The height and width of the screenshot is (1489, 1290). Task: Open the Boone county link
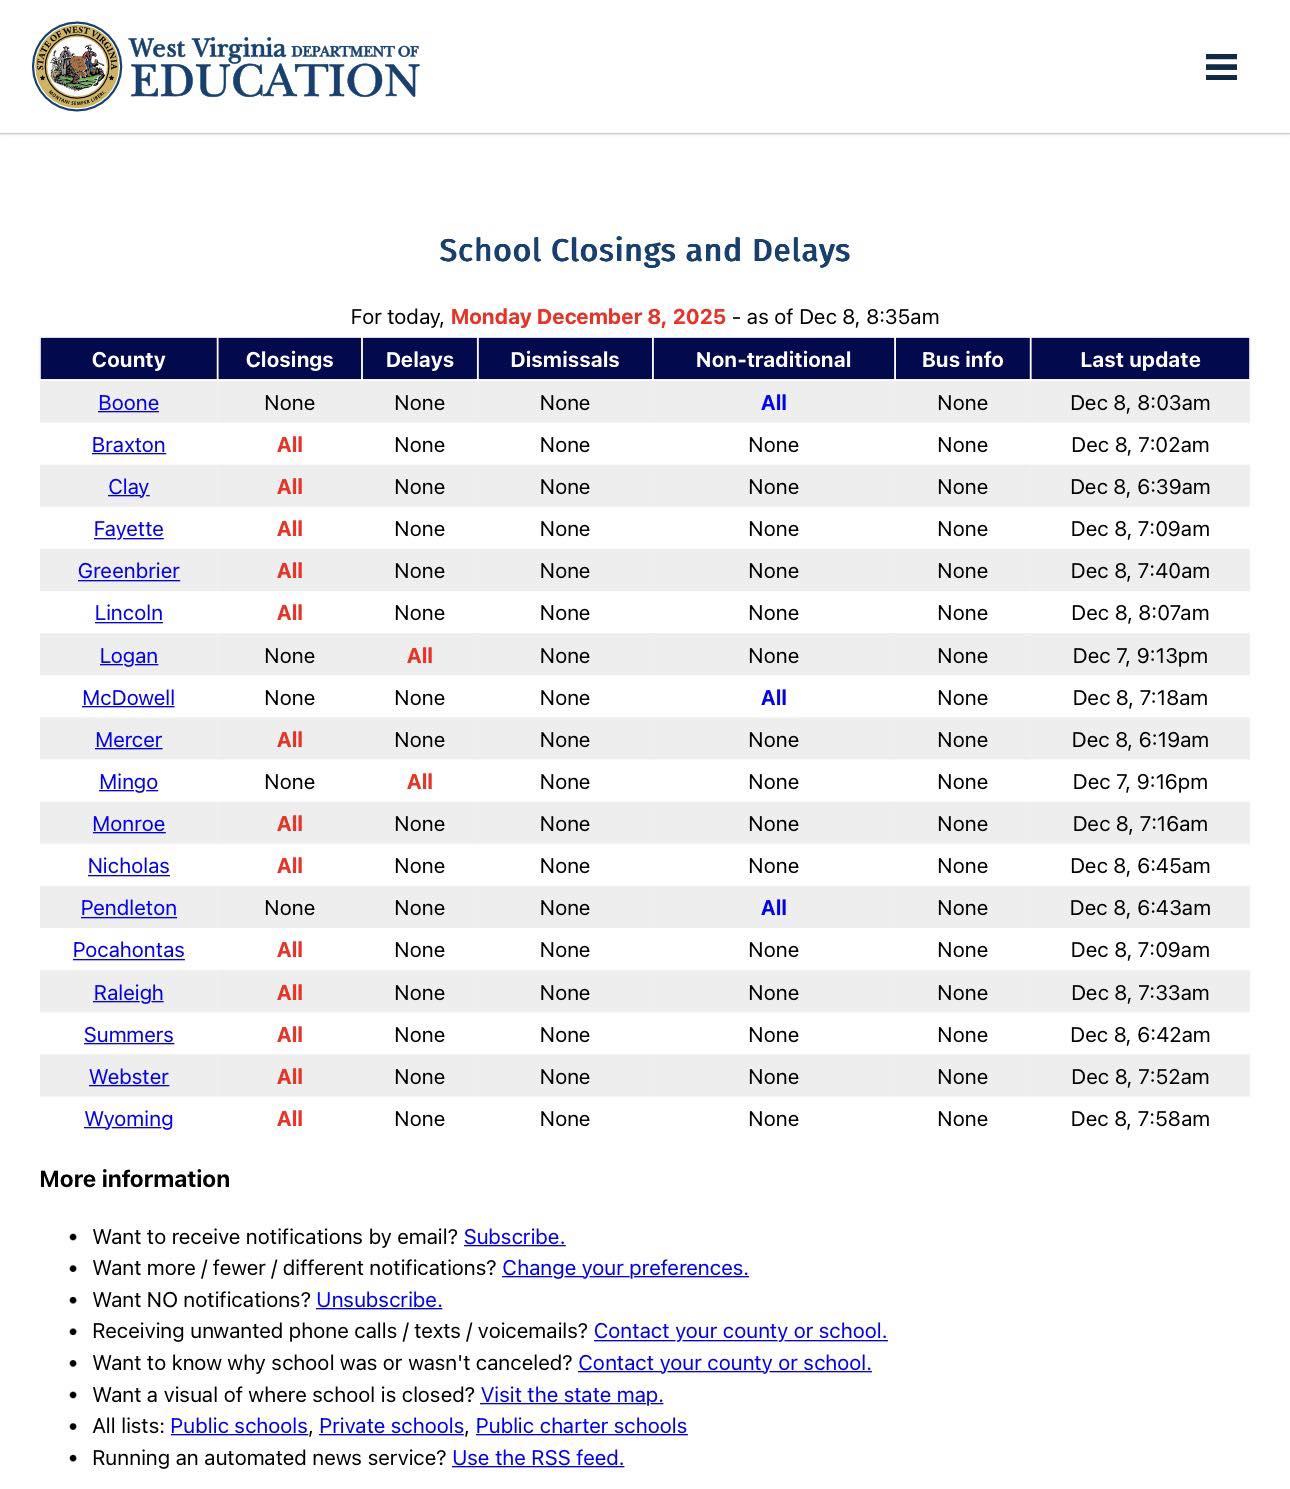tap(128, 403)
